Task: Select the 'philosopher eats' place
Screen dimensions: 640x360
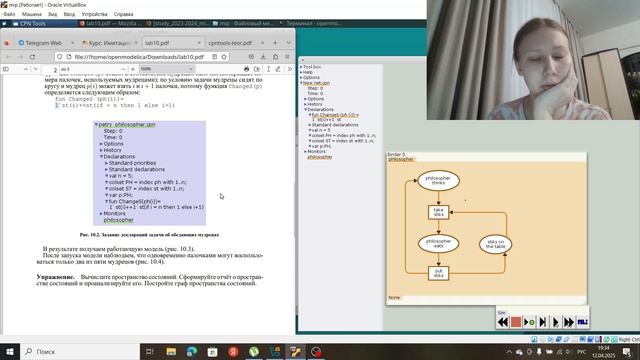Action: (x=438, y=244)
